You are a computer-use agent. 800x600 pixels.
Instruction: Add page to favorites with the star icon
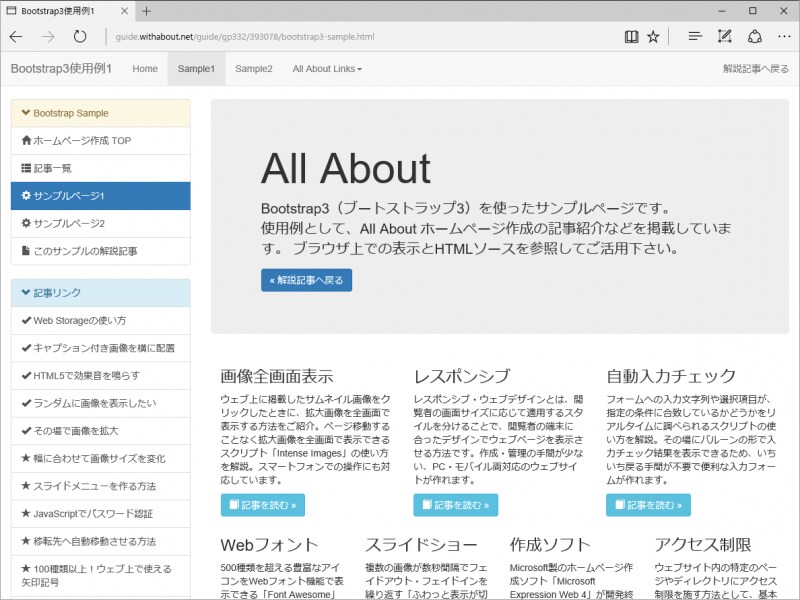(653, 36)
